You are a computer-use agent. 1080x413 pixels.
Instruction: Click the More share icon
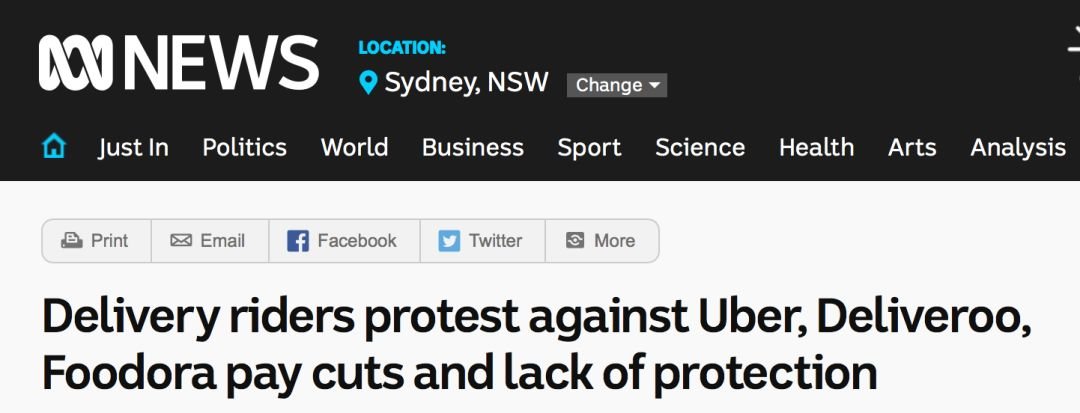click(x=575, y=241)
